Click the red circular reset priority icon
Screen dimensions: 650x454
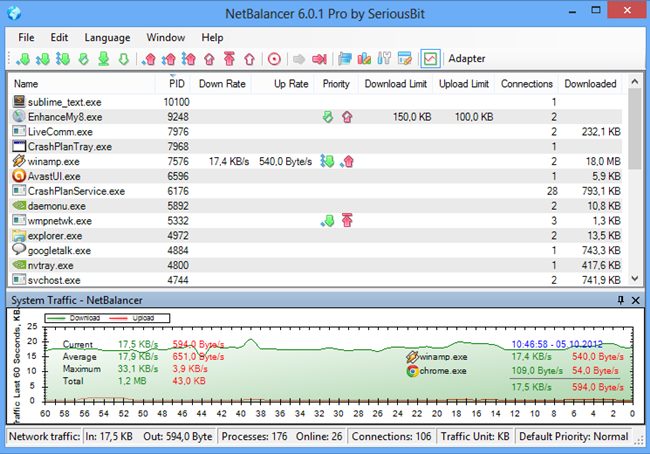tap(275, 59)
